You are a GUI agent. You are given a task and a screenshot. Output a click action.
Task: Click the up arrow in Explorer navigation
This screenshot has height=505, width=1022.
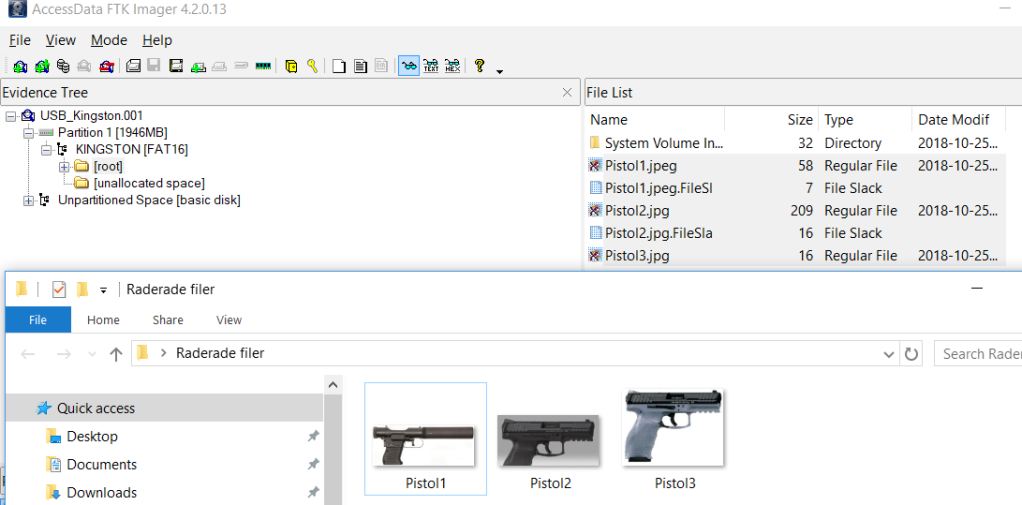point(116,353)
